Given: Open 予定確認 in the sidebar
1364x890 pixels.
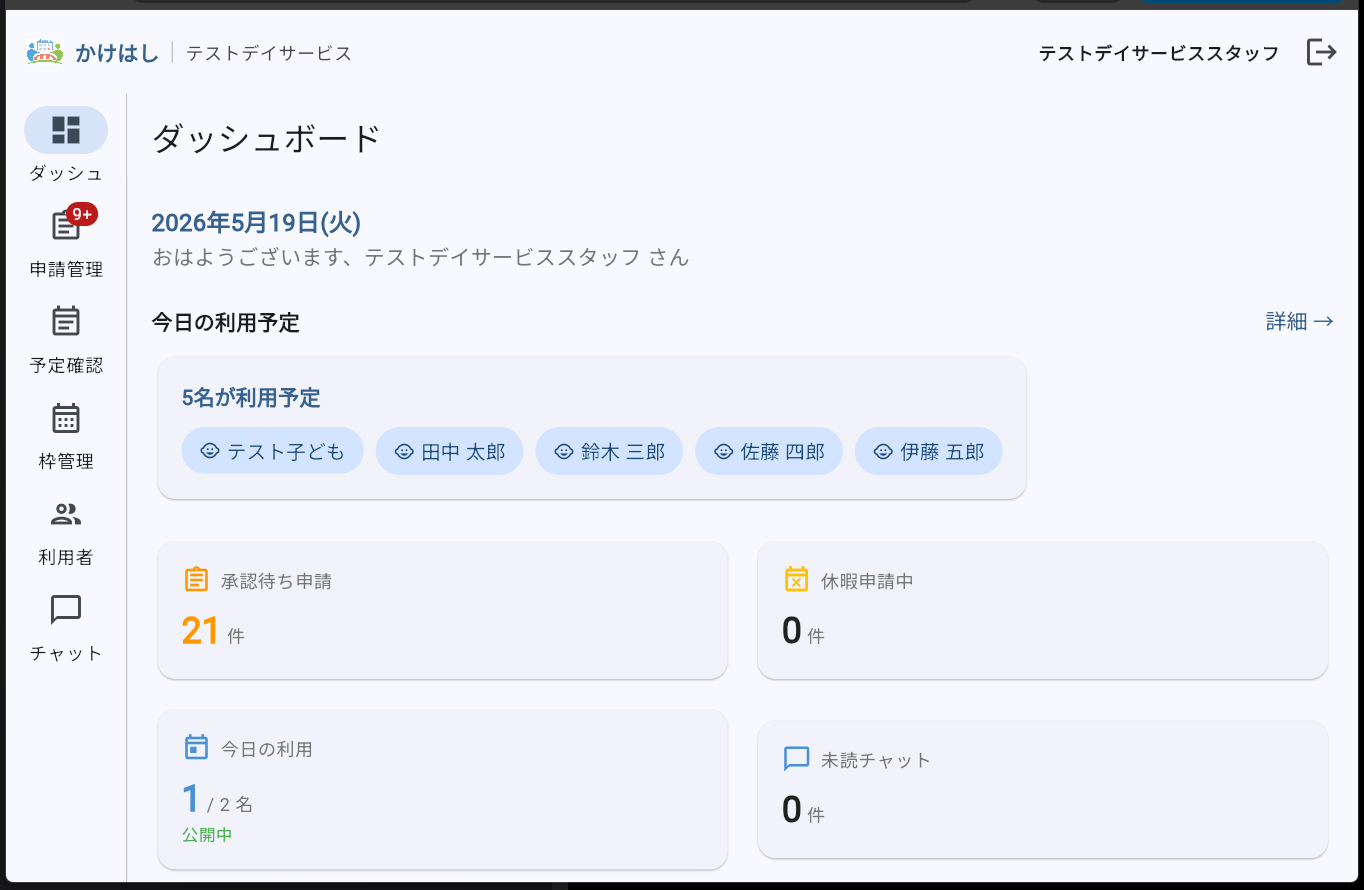Looking at the screenshot, I should [66, 341].
